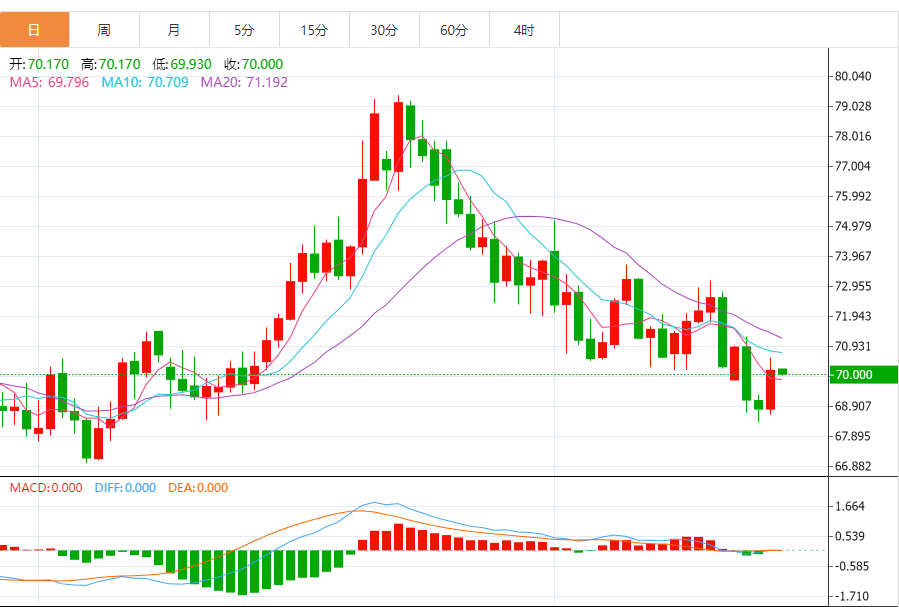Click the 72.955 price axis label
Image resolution: width=899 pixels, height=607 pixels.
point(853,286)
